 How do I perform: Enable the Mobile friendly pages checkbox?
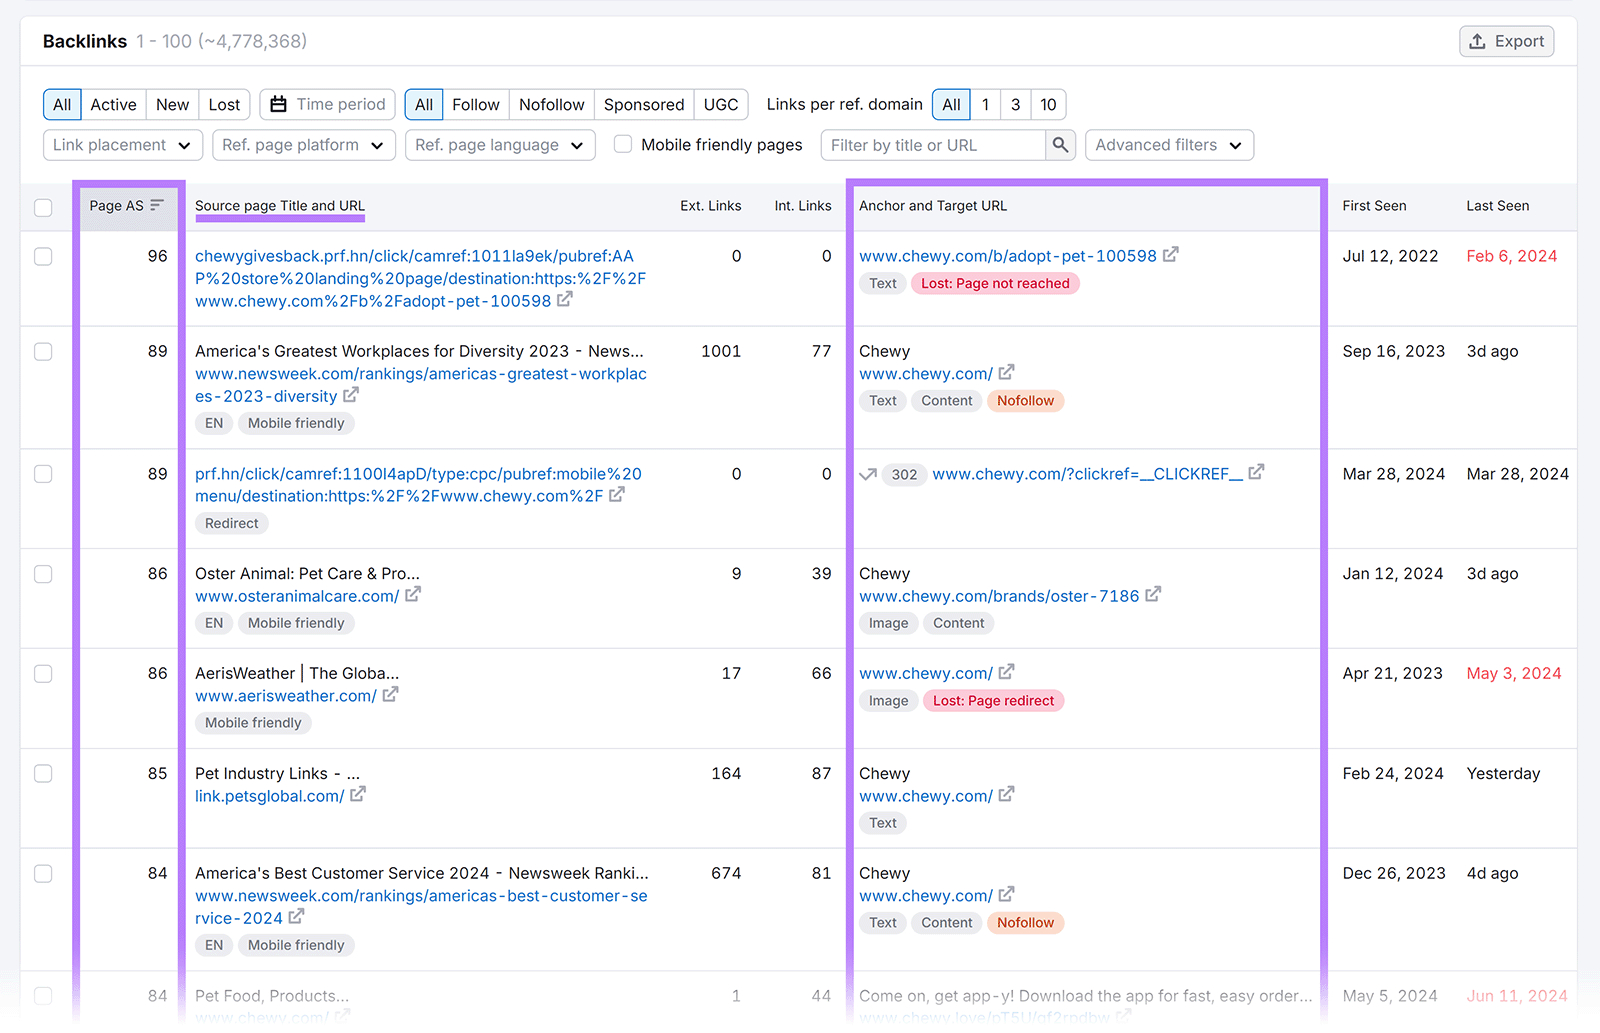tap(622, 144)
